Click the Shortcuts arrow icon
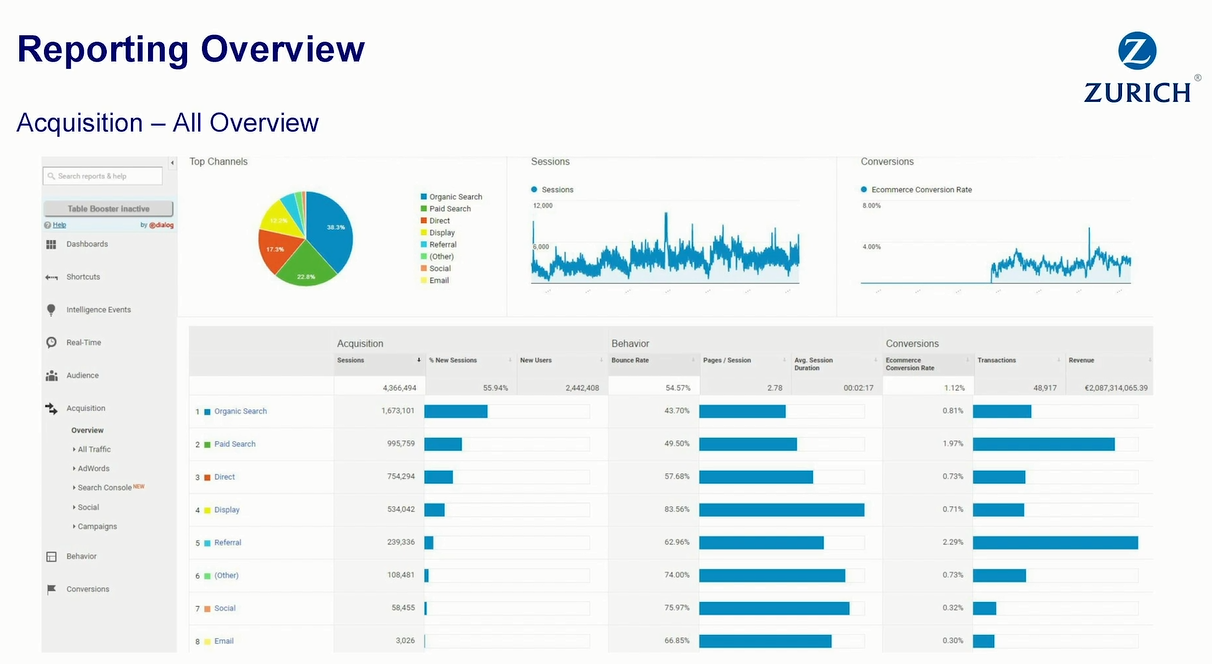Viewport: 1212px width, 664px height. (51, 277)
